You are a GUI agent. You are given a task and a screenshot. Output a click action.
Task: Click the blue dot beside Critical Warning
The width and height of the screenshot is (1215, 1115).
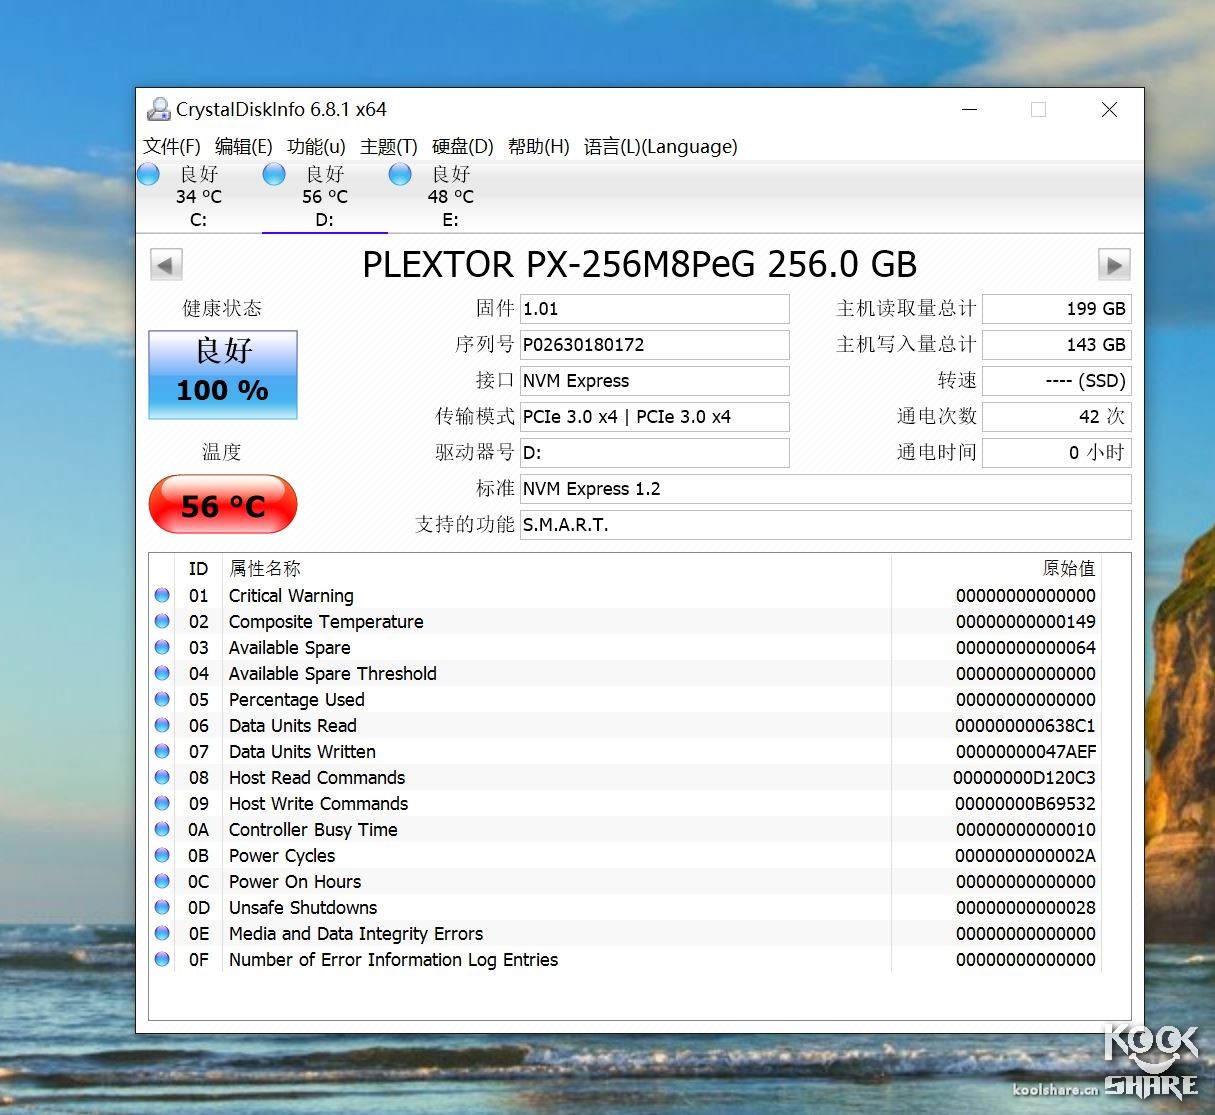[x=162, y=595]
